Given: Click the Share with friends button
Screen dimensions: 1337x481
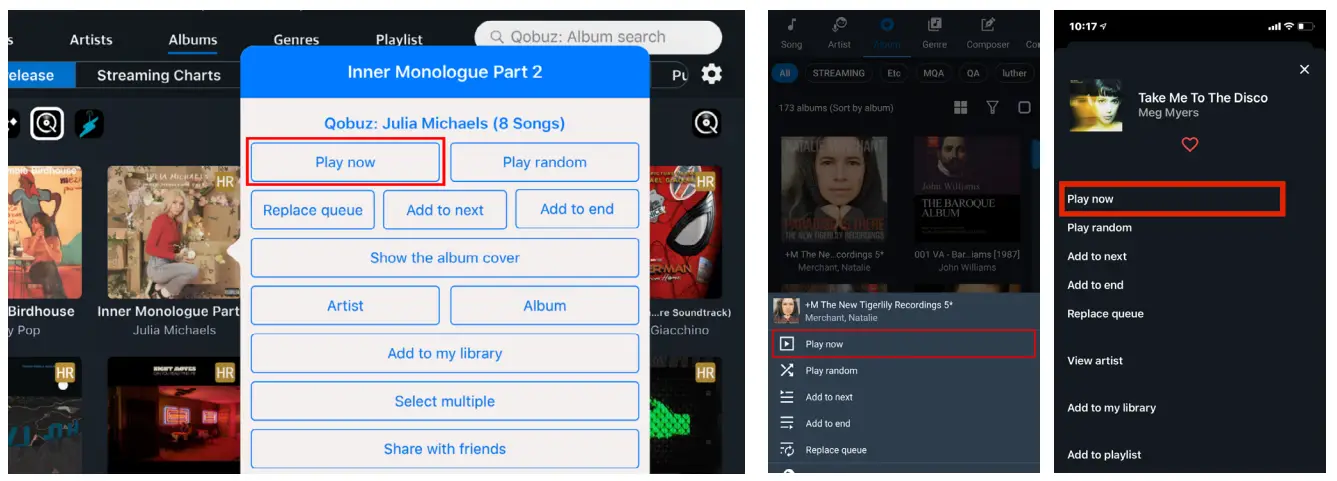Looking at the screenshot, I should click(x=445, y=449).
